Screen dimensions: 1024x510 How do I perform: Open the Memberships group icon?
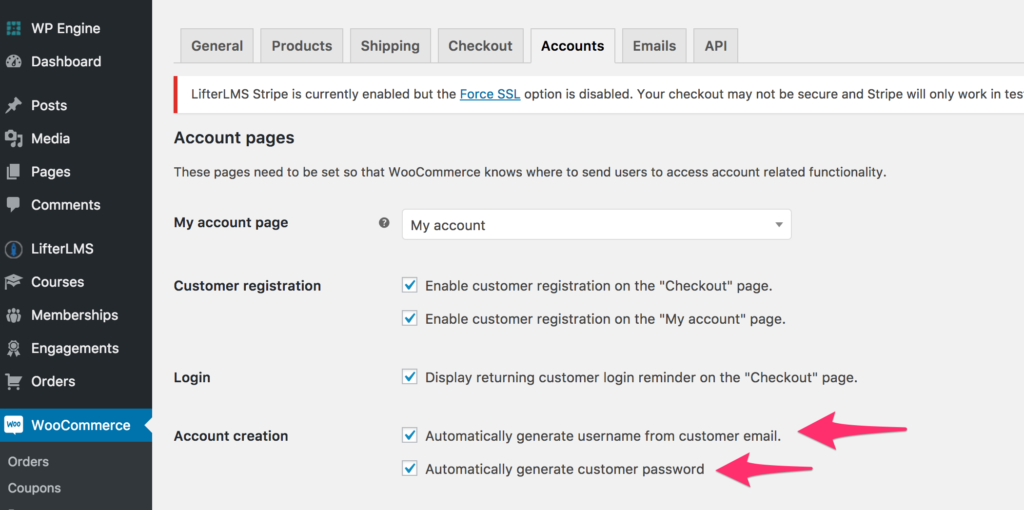(13, 315)
